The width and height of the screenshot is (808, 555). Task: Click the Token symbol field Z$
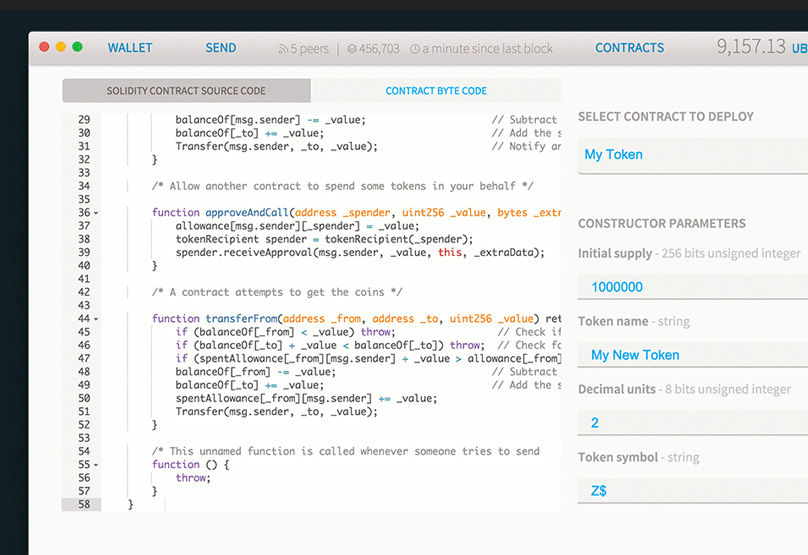[x=693, y=491]
